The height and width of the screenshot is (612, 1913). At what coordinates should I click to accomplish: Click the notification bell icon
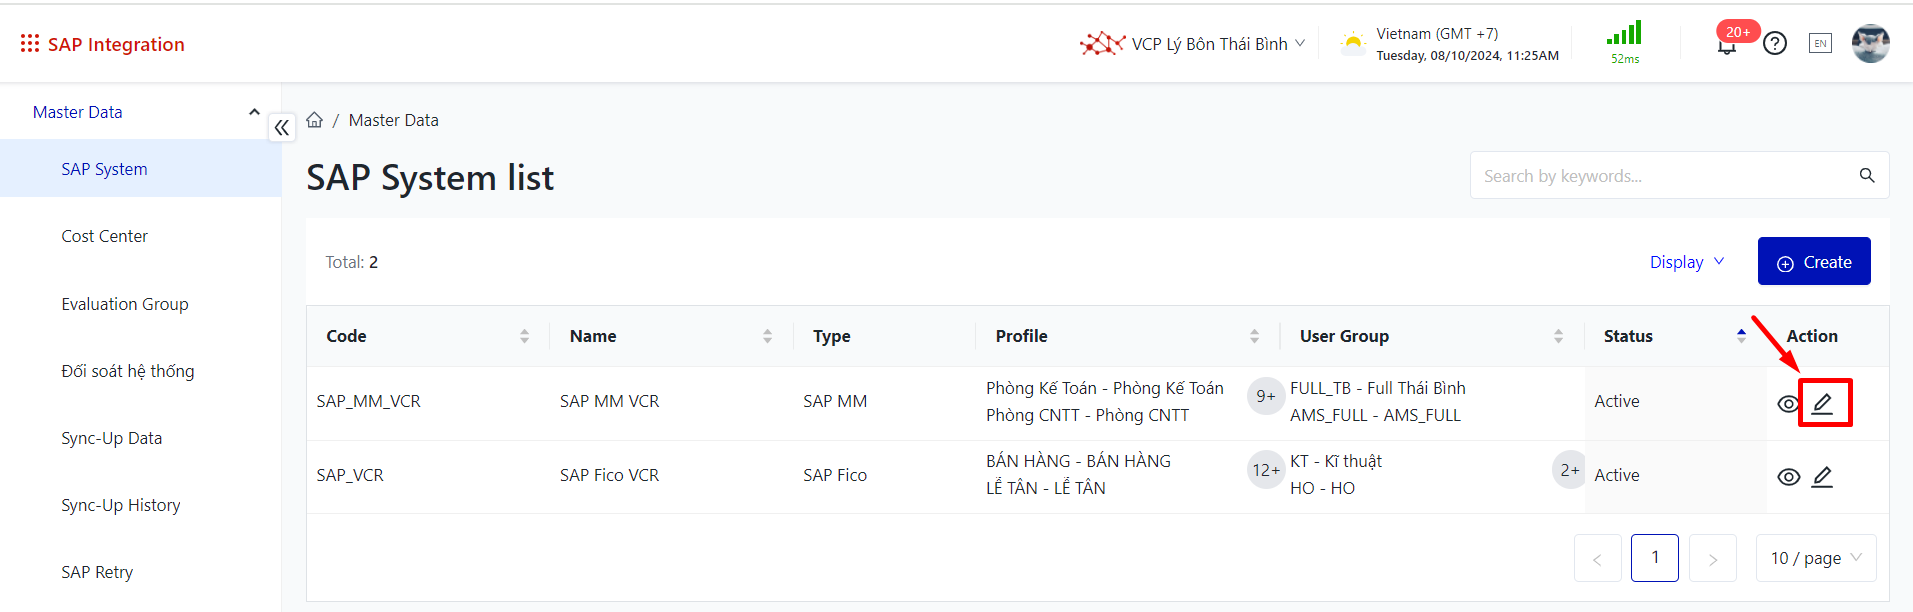coord(1727,46)
